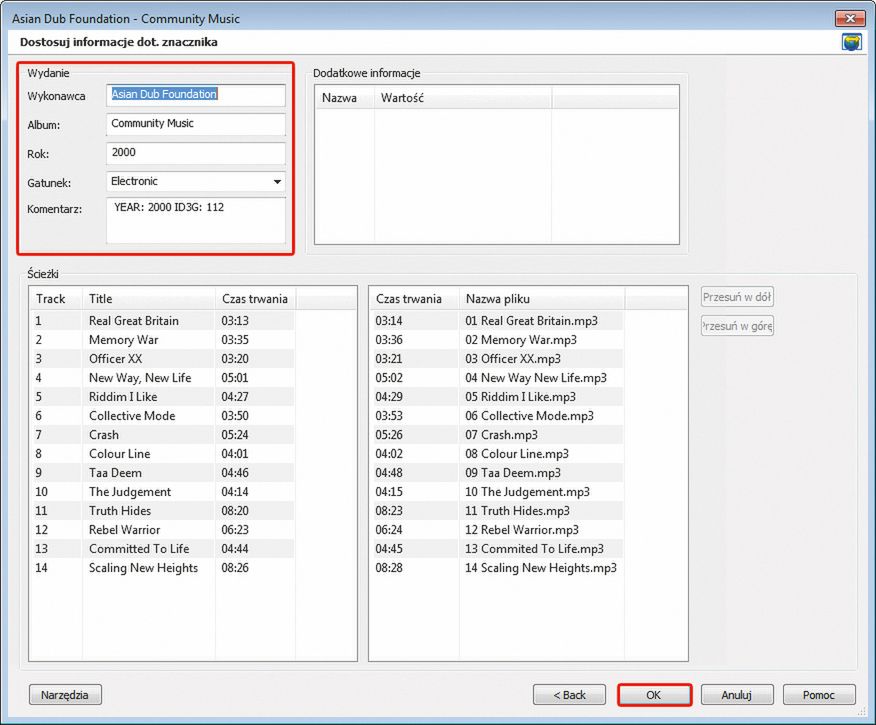Select track title Committed To Life

[x=139, y=548]
